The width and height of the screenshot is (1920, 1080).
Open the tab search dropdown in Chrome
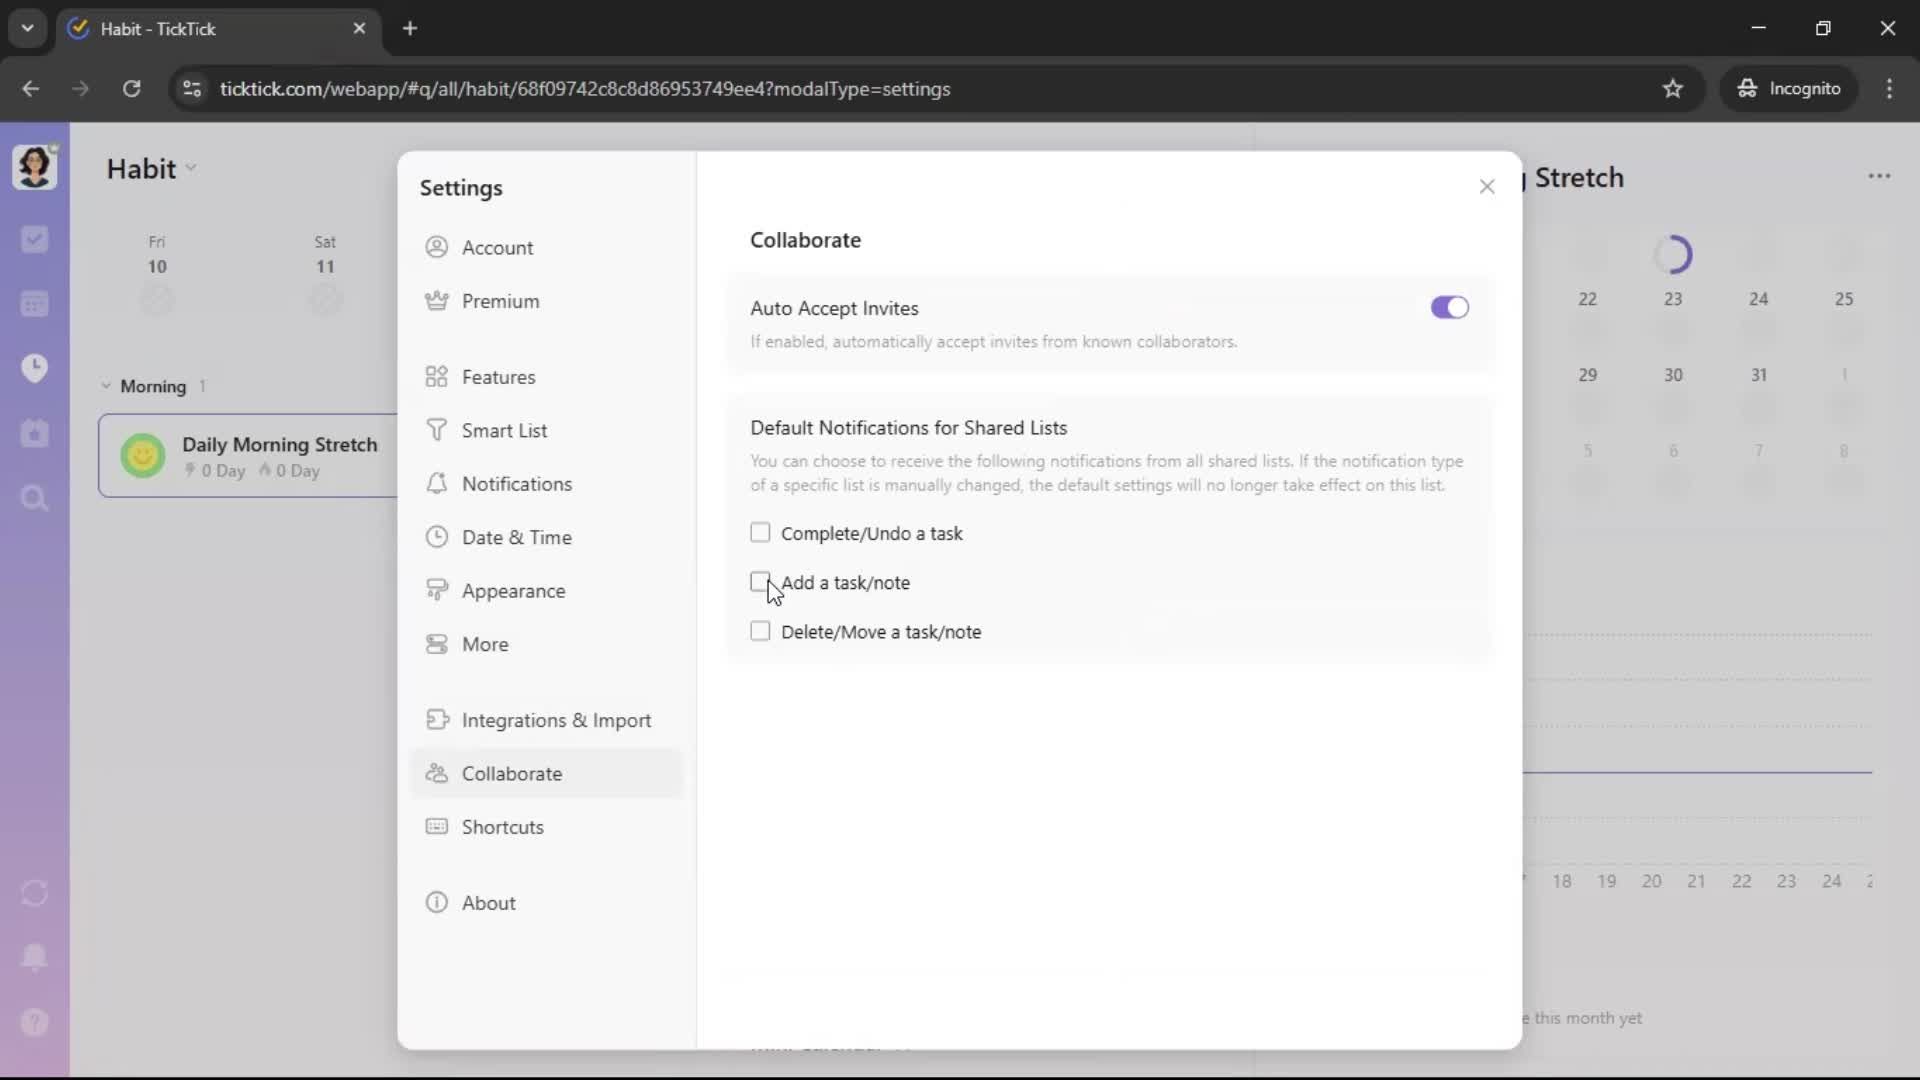[x=27, y=28]
